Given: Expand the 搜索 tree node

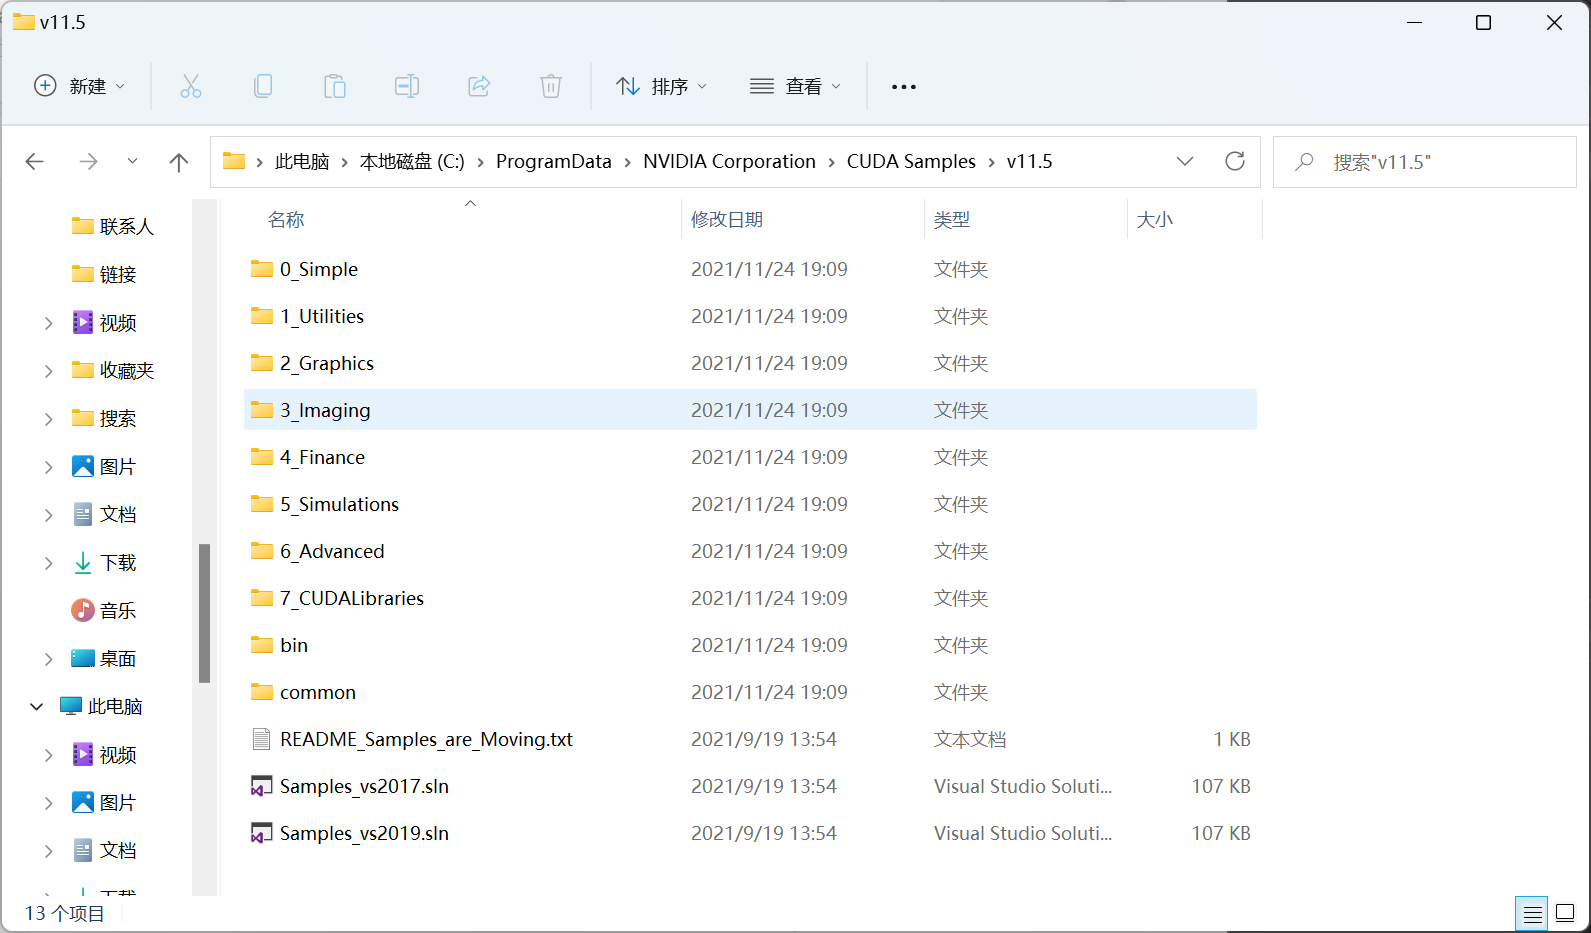Looking at the screenshot, I should tap(48, 419).
